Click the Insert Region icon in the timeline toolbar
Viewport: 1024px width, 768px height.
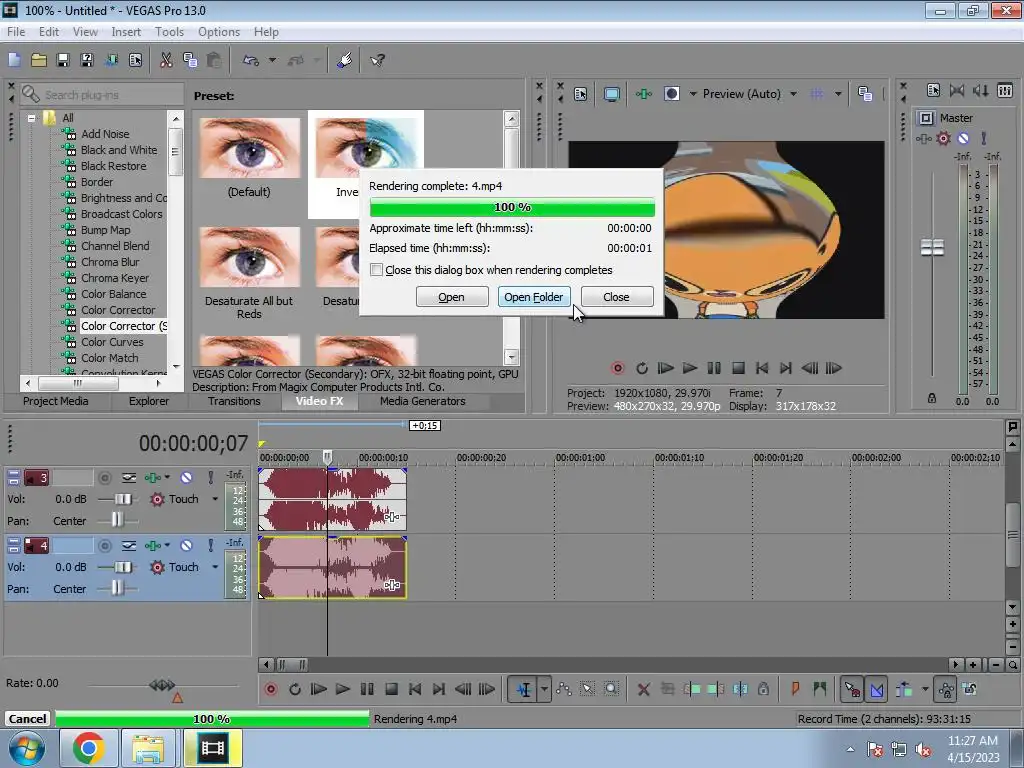[x=820, y=689]
